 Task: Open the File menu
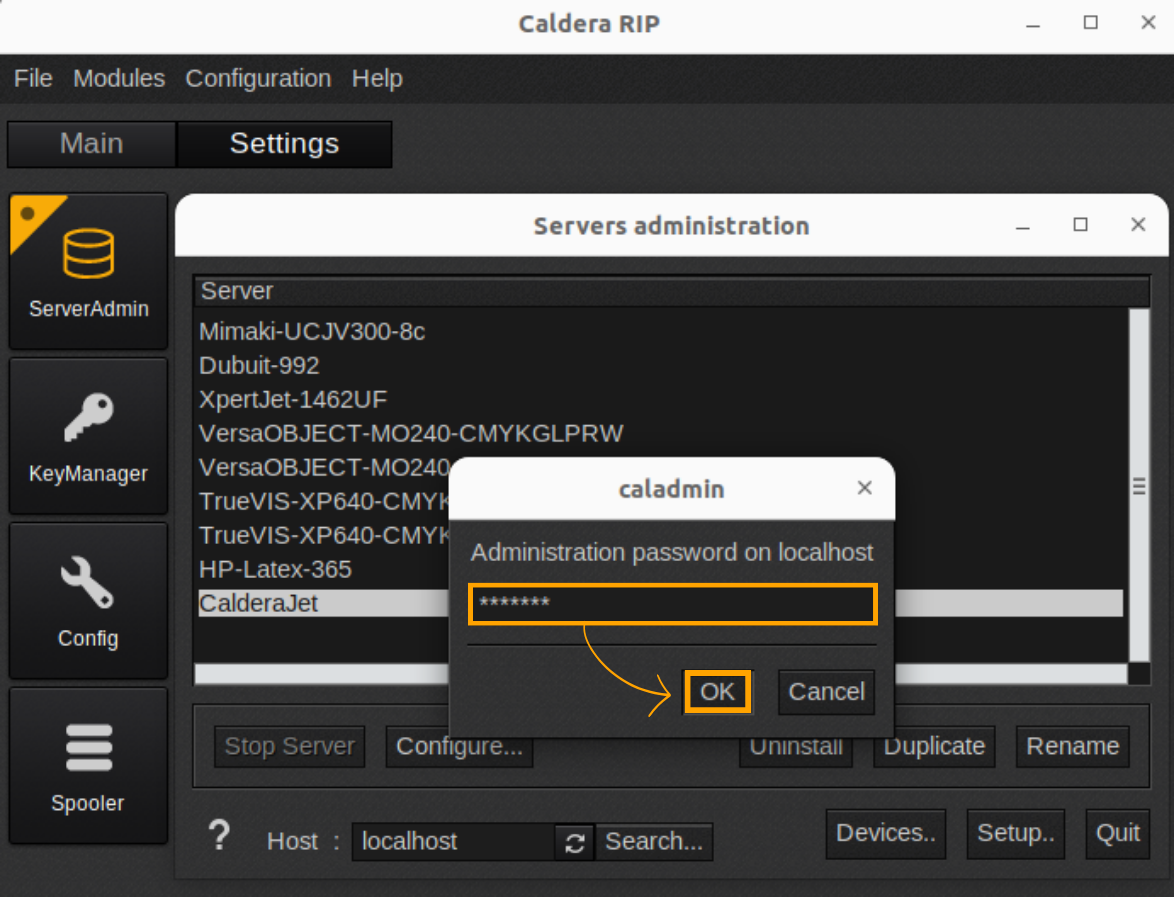click(x=33, y=78)
